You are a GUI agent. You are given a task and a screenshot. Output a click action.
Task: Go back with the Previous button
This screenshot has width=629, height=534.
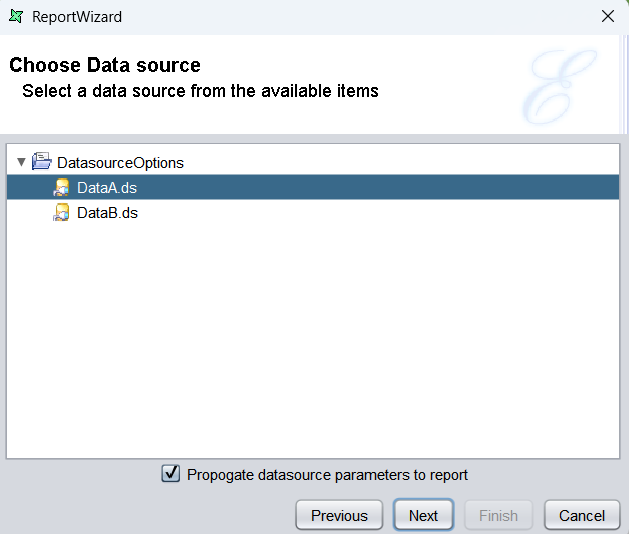point(339,515)
